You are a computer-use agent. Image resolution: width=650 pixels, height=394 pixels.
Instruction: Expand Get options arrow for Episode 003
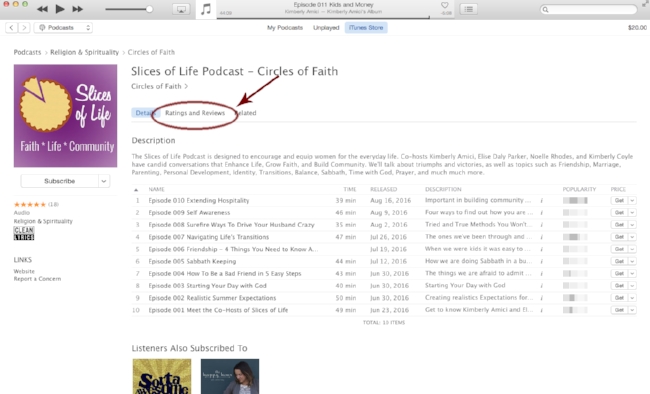632,286
